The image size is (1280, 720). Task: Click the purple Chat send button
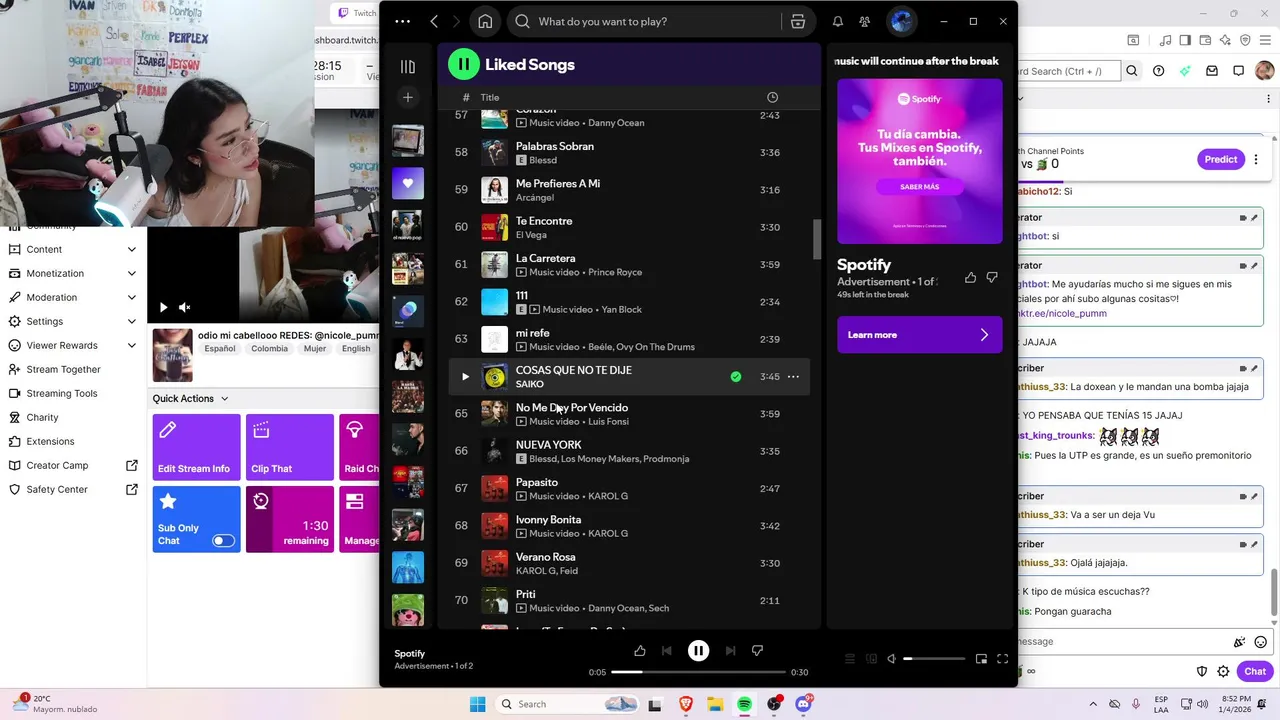pos(1255,671)
